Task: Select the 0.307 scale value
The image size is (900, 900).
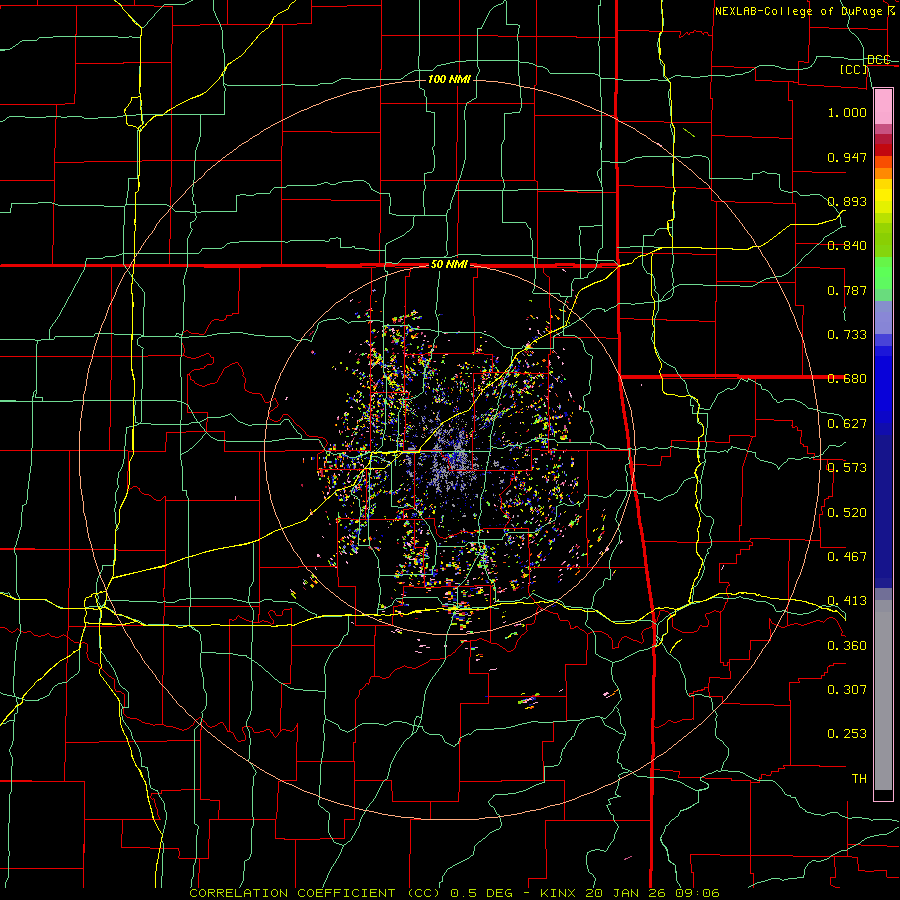Action: click(x=847, y=690)
